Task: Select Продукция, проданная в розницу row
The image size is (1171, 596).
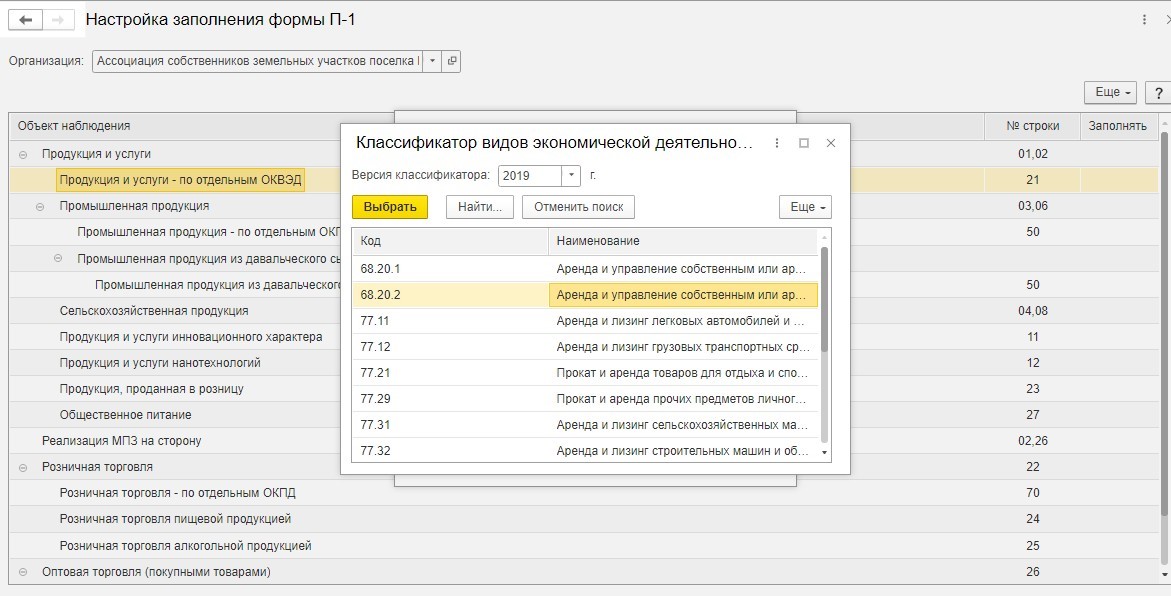Action: pyautogui.click(x=152, y=388)
